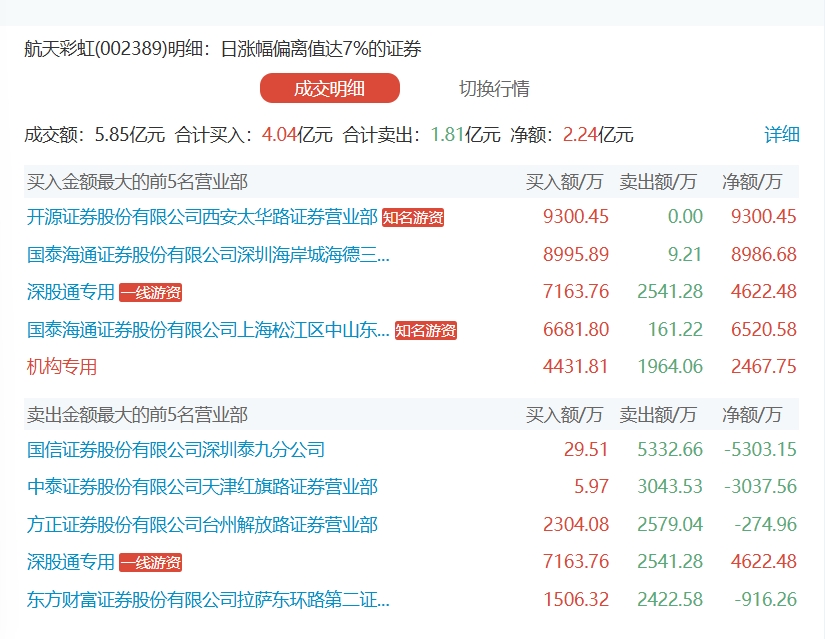This screenshot has height=639, width=825.
Task: Click buy value 1506.32 for 东方财富证券
Action: click(576, 600)
